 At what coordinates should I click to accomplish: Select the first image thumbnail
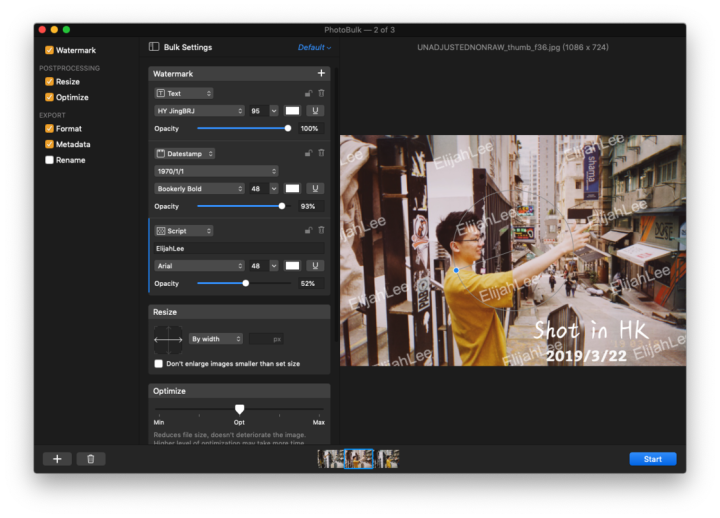(x=330, y=459)
